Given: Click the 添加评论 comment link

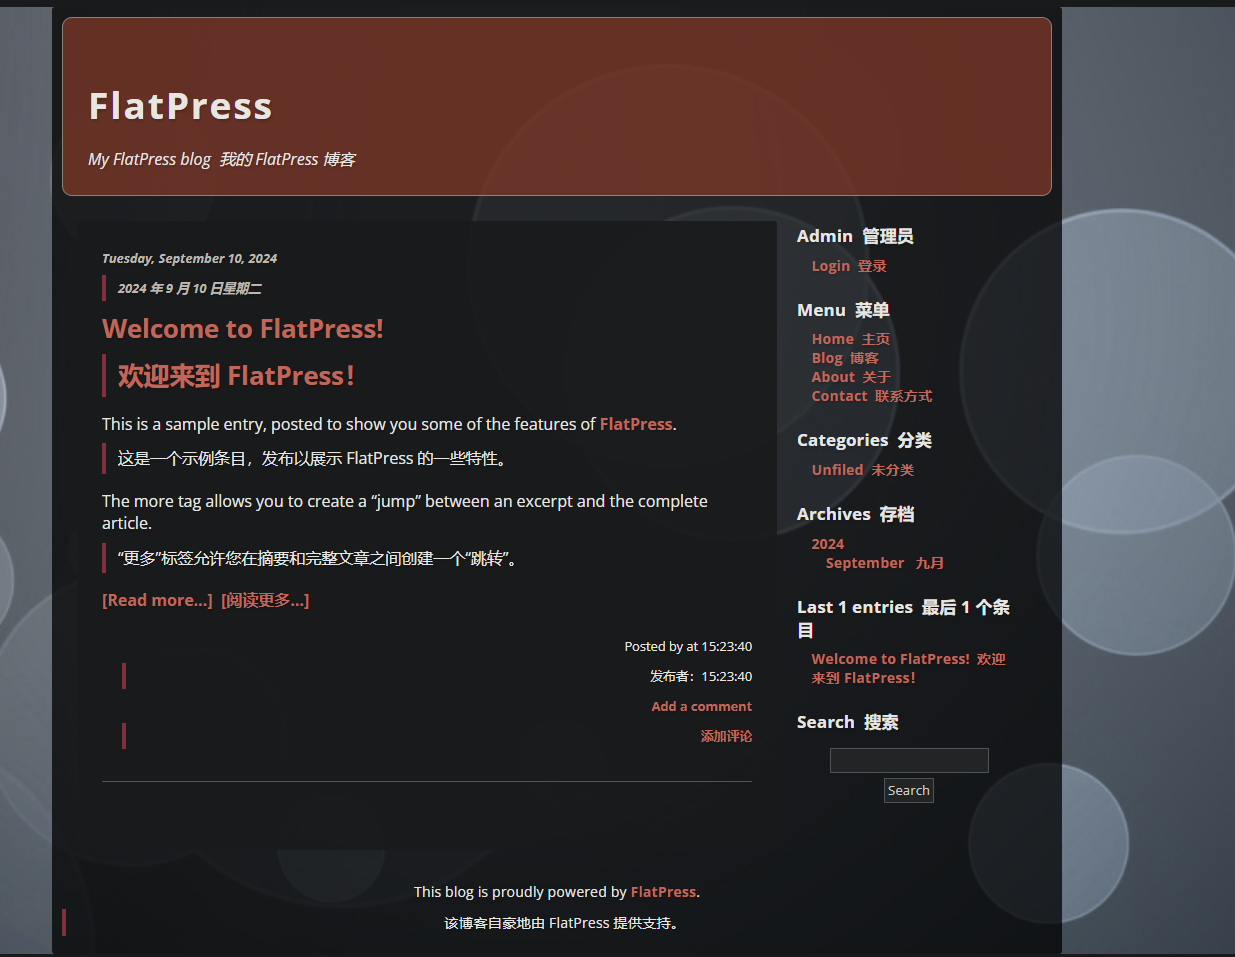Looking at the screenshot, I should (x=726, y=736).
